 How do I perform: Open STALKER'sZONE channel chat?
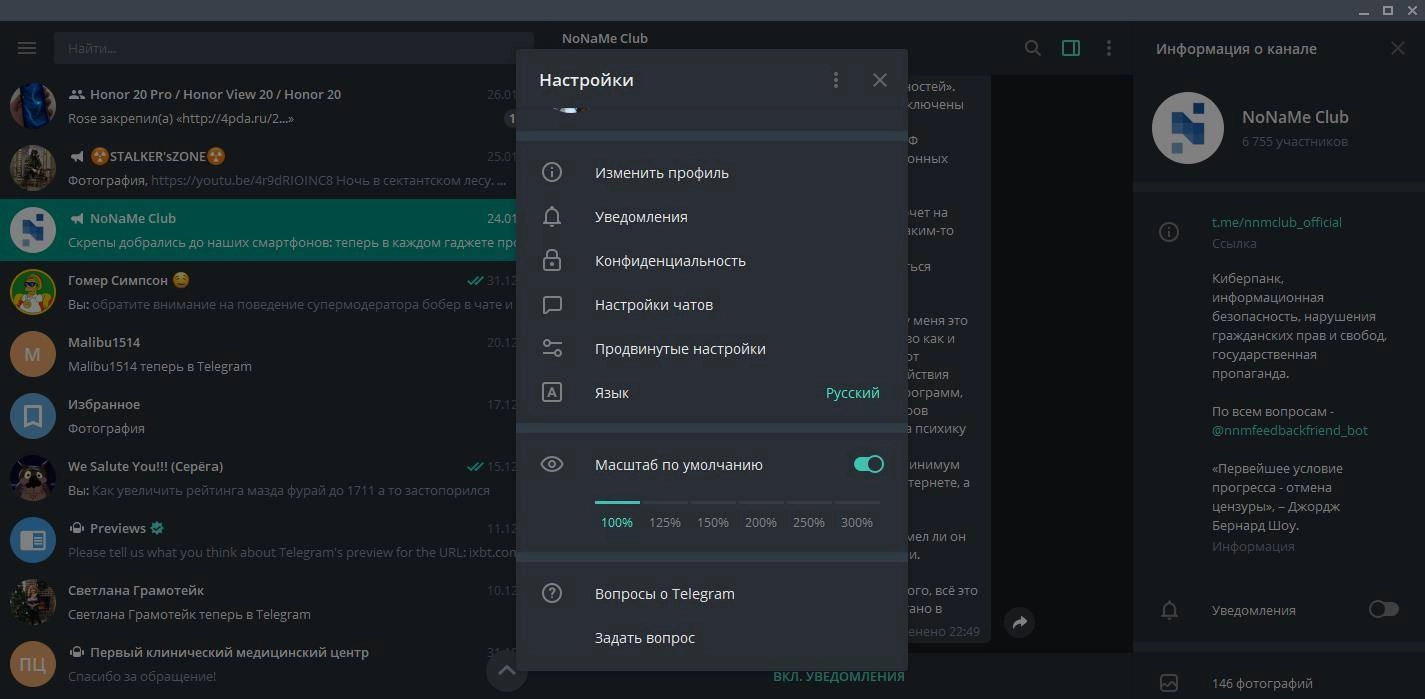point(258,168)
